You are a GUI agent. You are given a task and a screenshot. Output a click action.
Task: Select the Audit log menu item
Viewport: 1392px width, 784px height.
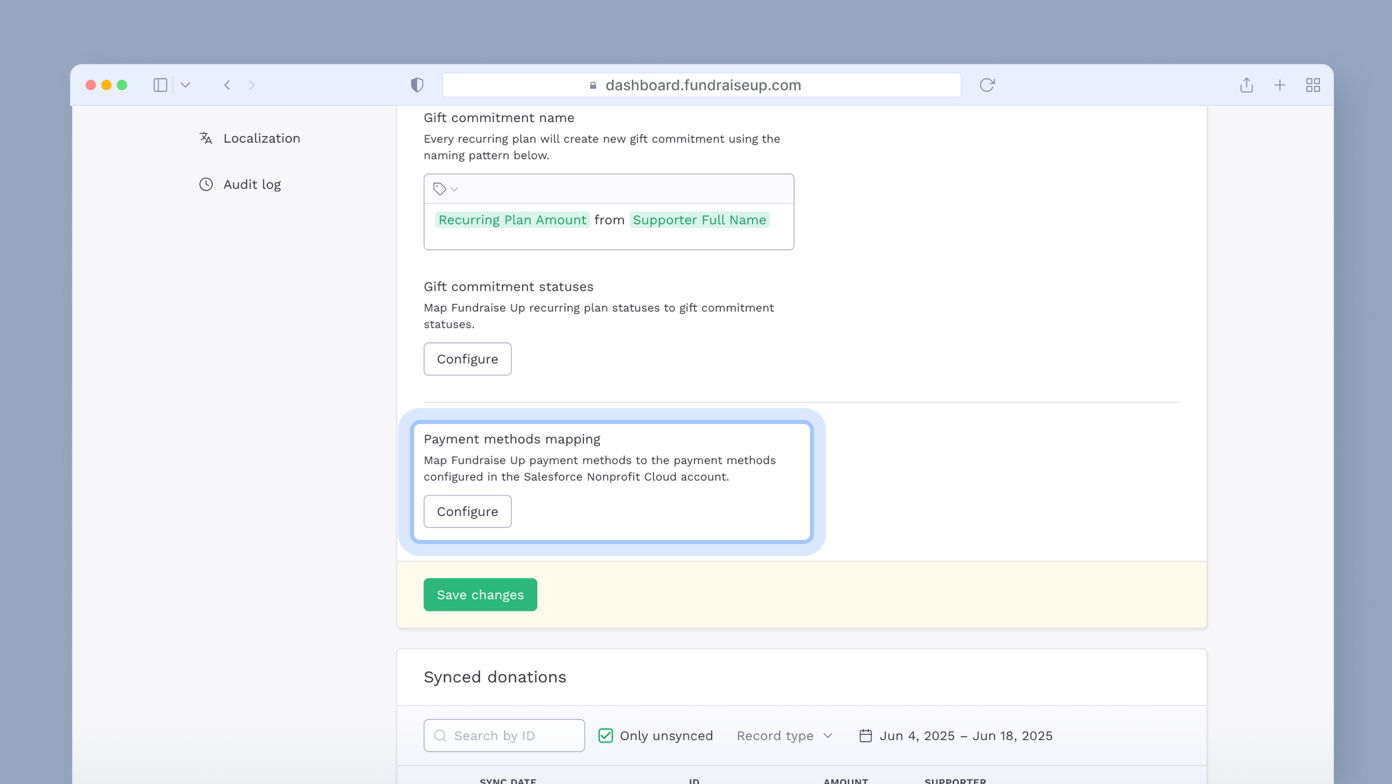[x=252, y=184]
